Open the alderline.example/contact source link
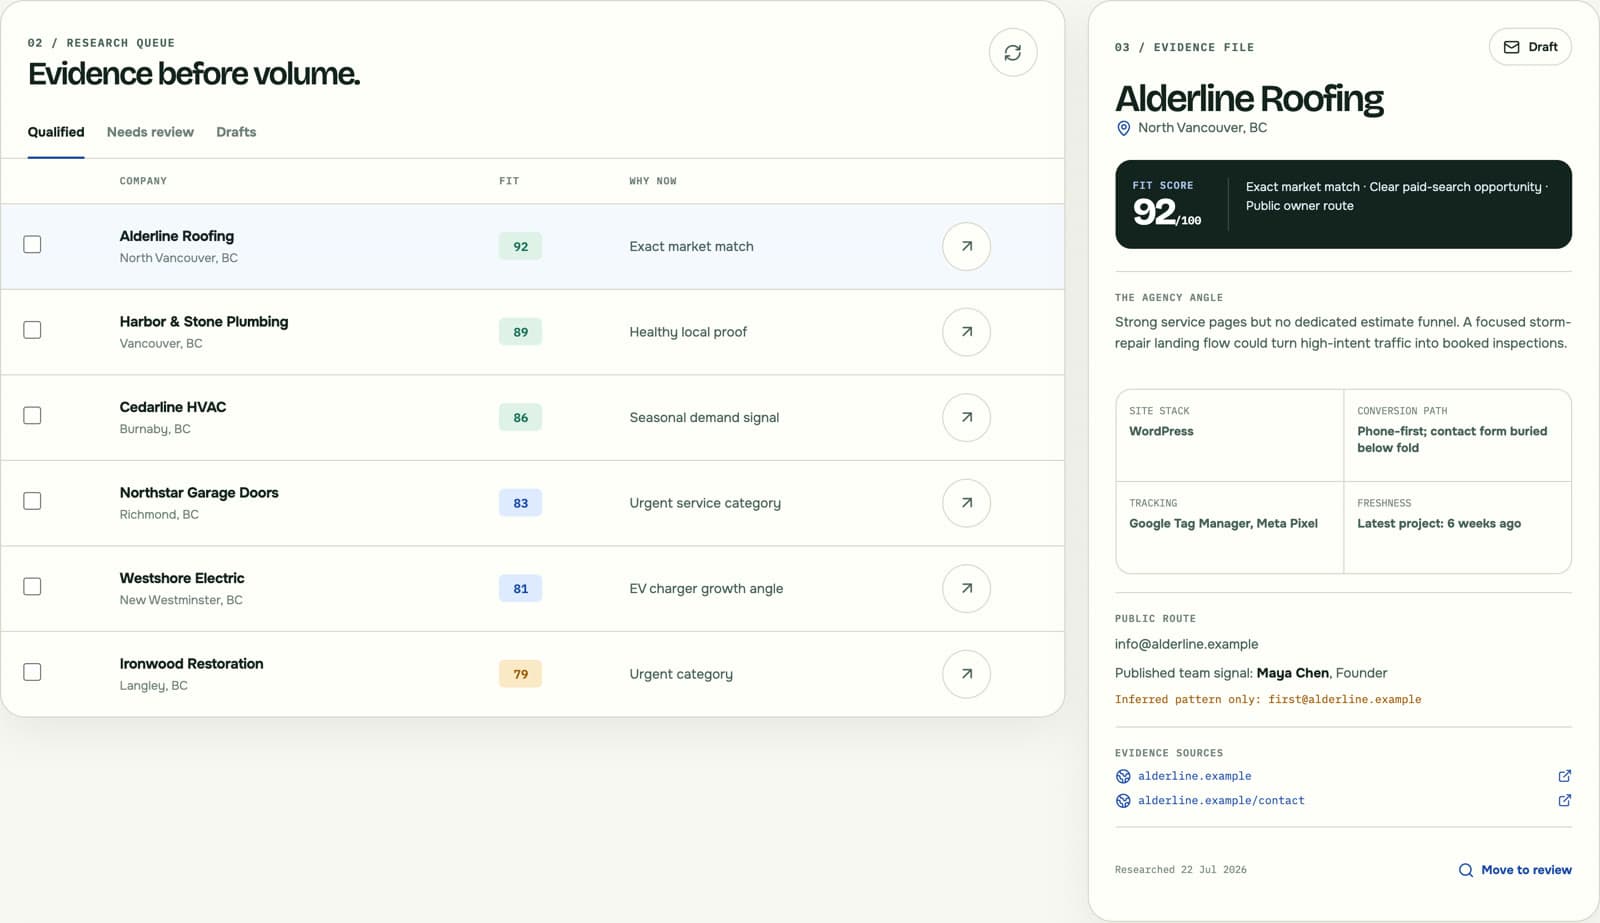Viewport: 1600px width, 923px height. click(x=1221, y=800)
